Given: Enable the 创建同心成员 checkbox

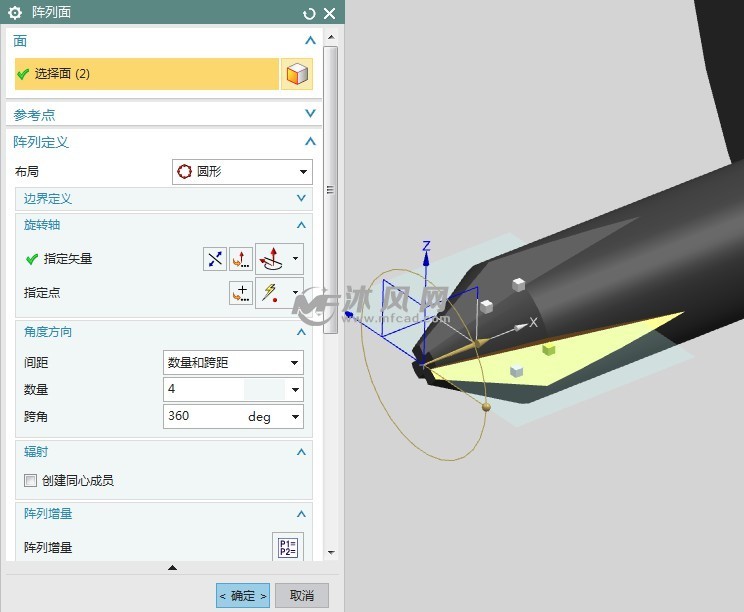Looking at the screenshot, I should click(30, 481).
